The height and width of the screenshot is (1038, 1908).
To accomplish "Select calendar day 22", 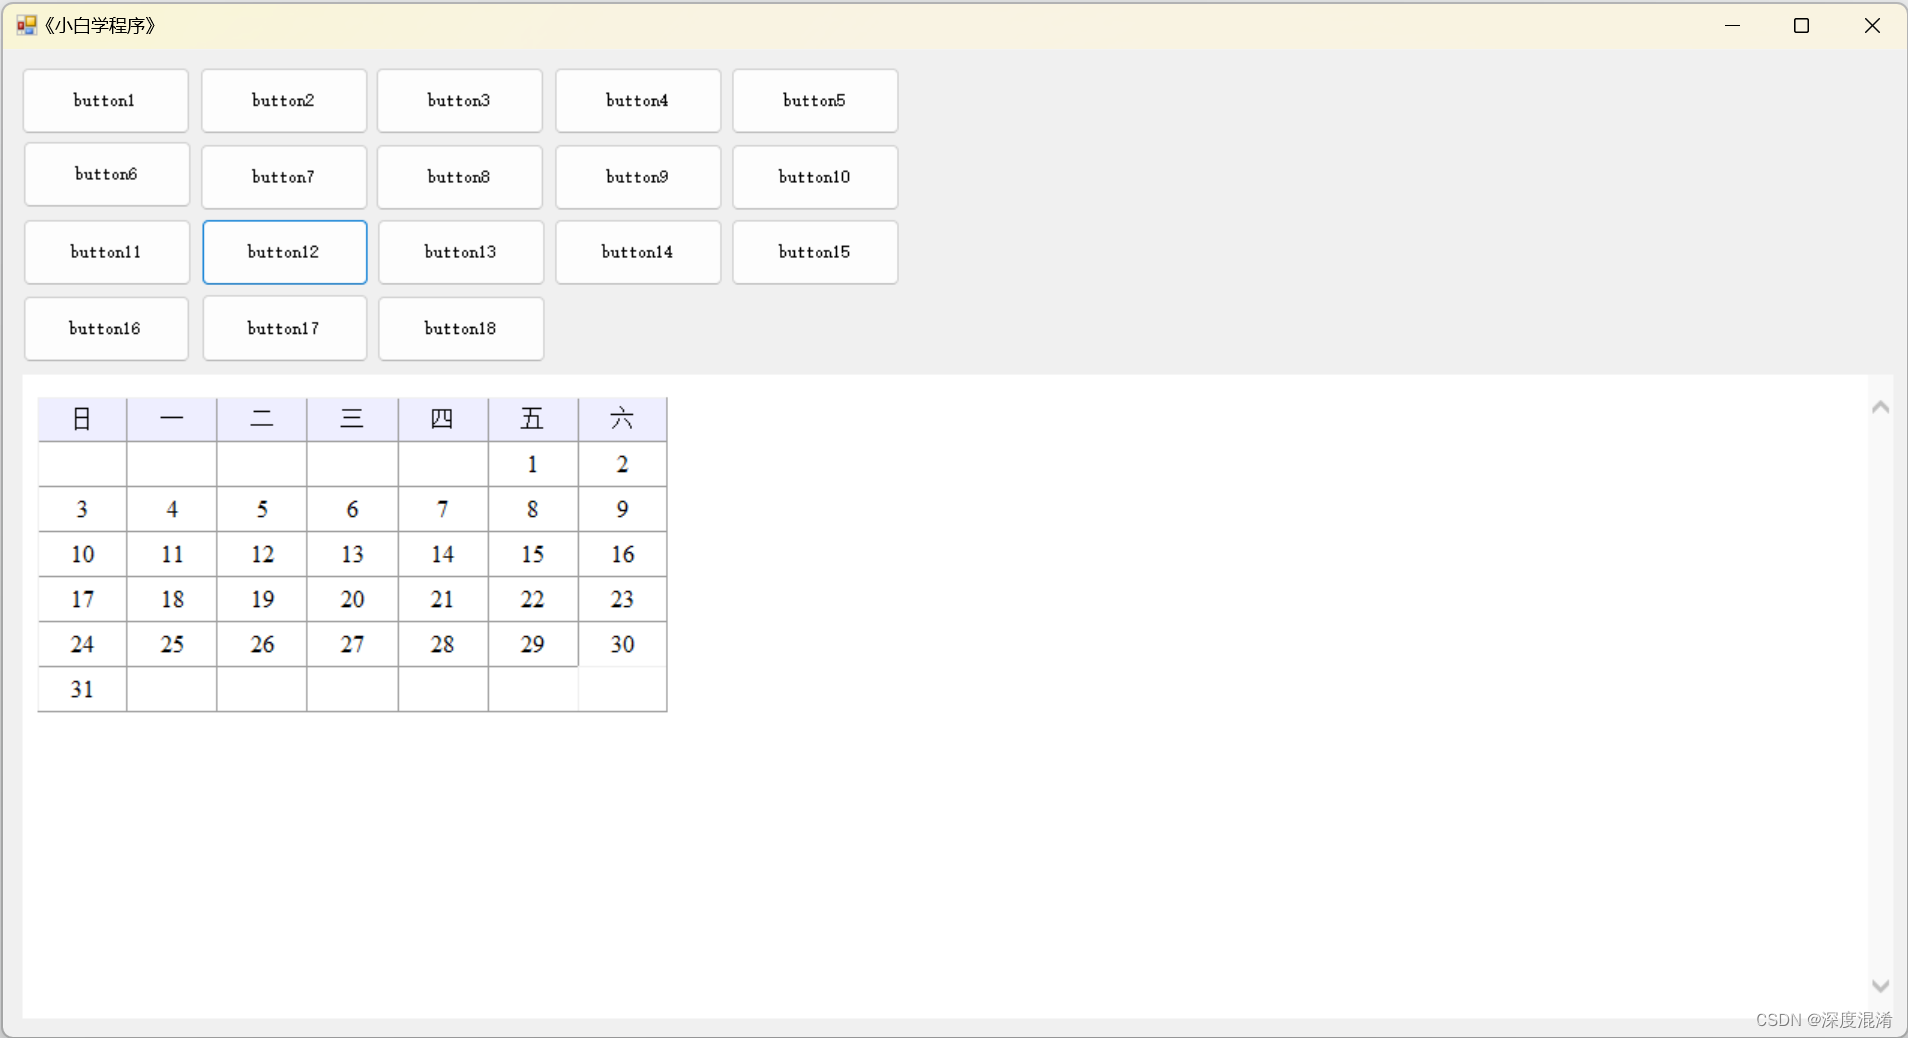I will tap(533, 599).
